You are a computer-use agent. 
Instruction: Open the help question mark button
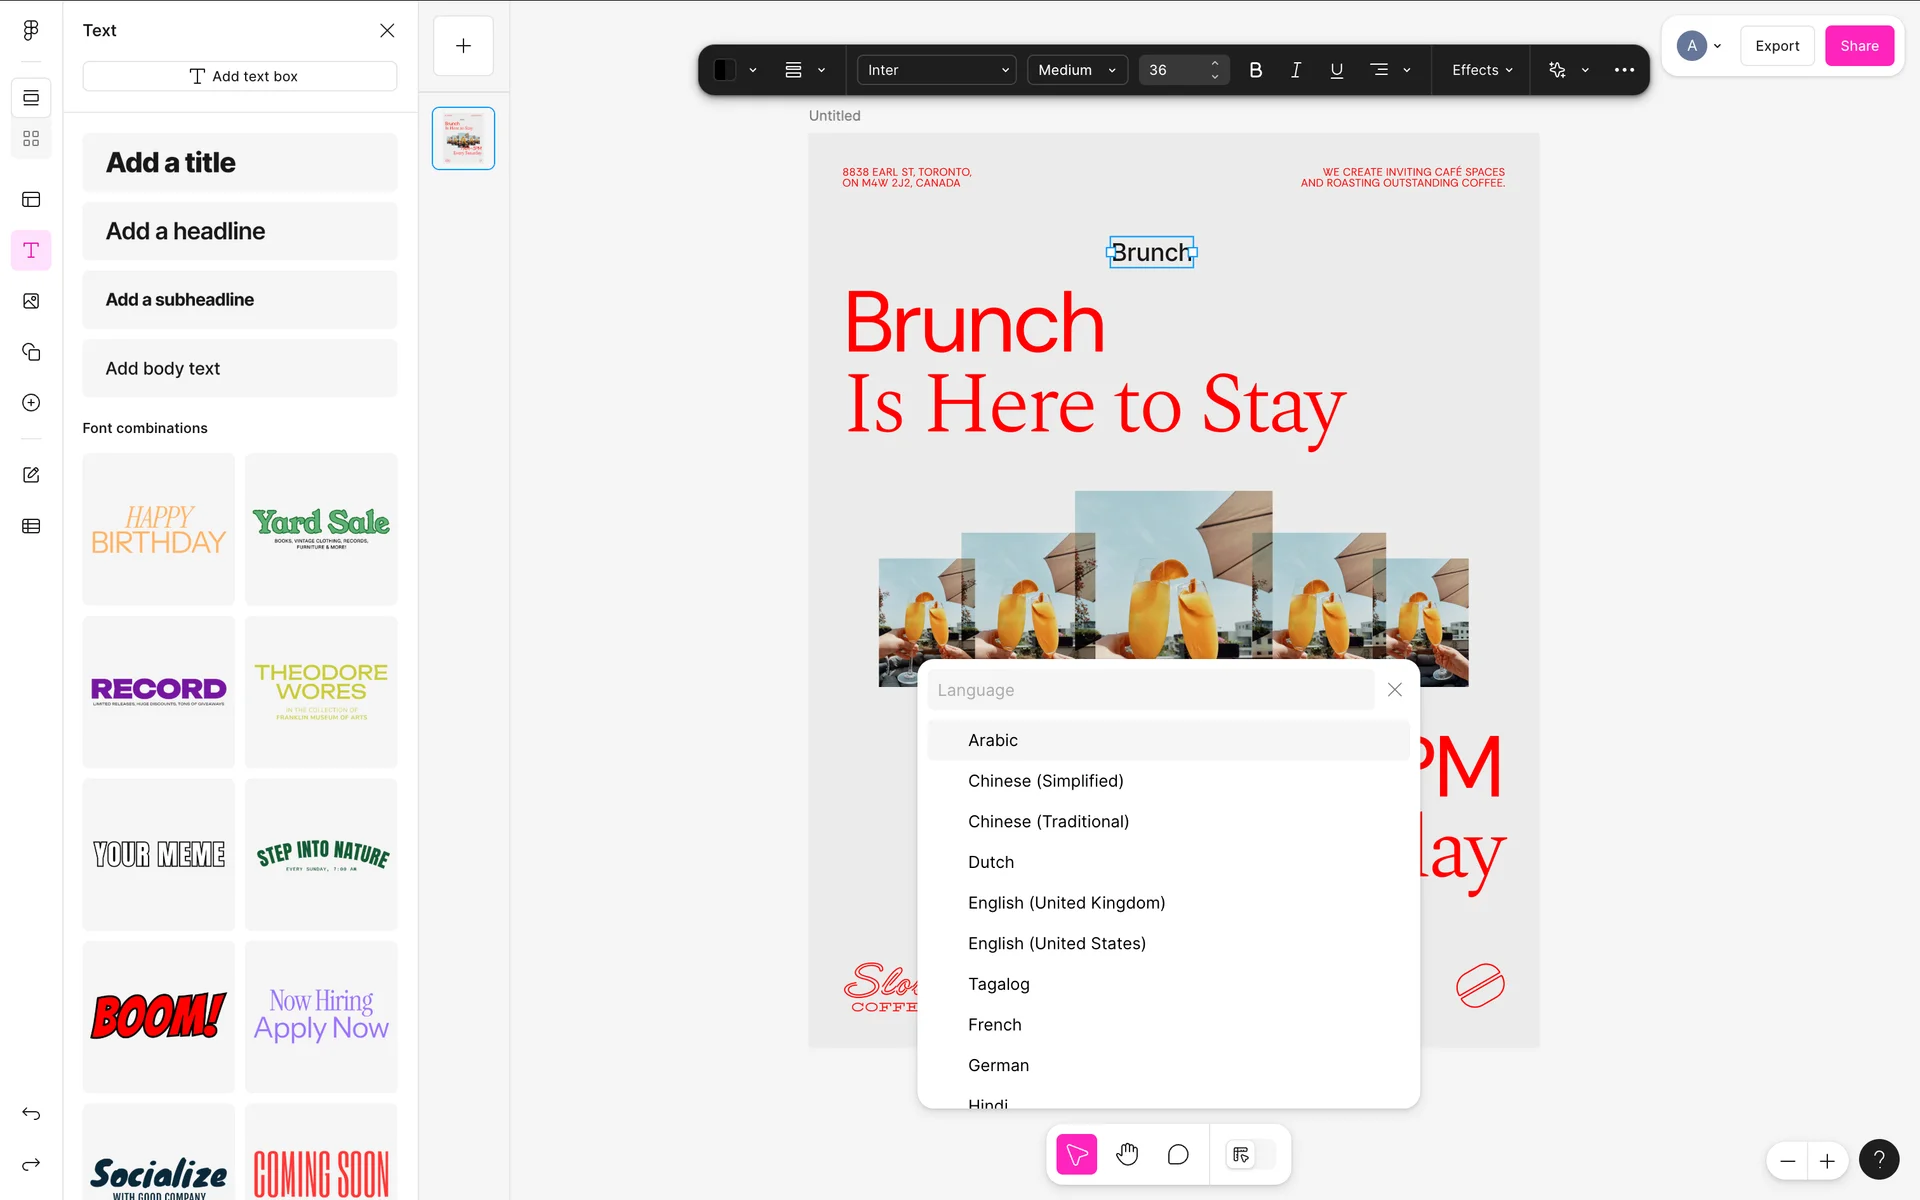click(x=1878, y=1160)
